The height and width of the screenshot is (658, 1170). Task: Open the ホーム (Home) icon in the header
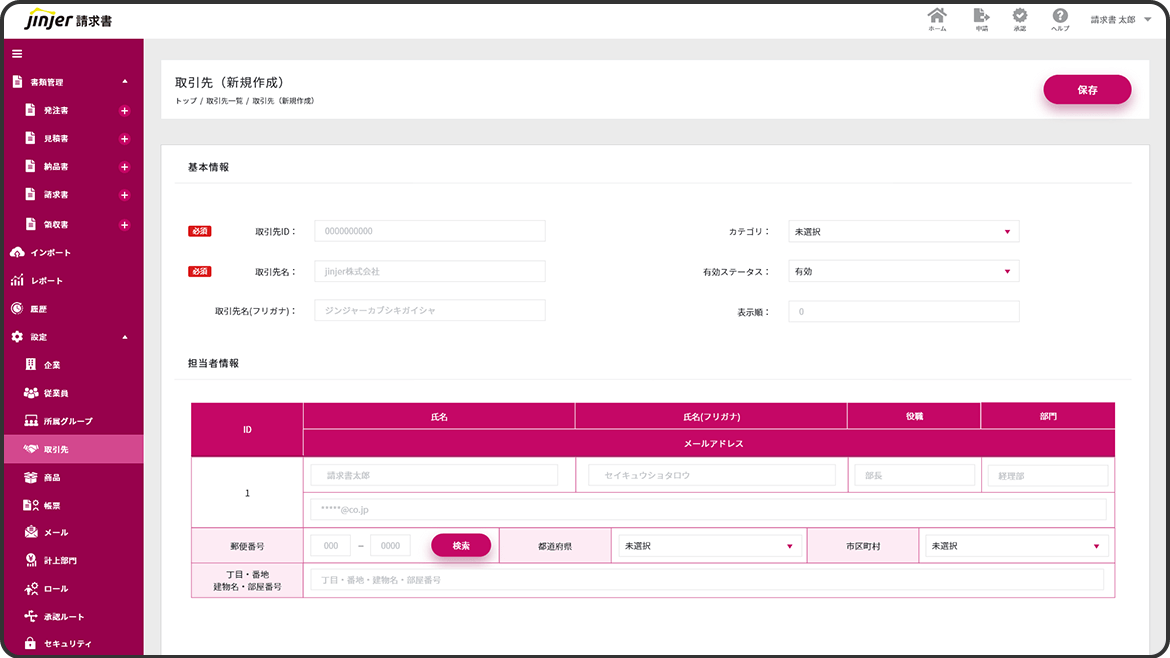click(937, 19)
